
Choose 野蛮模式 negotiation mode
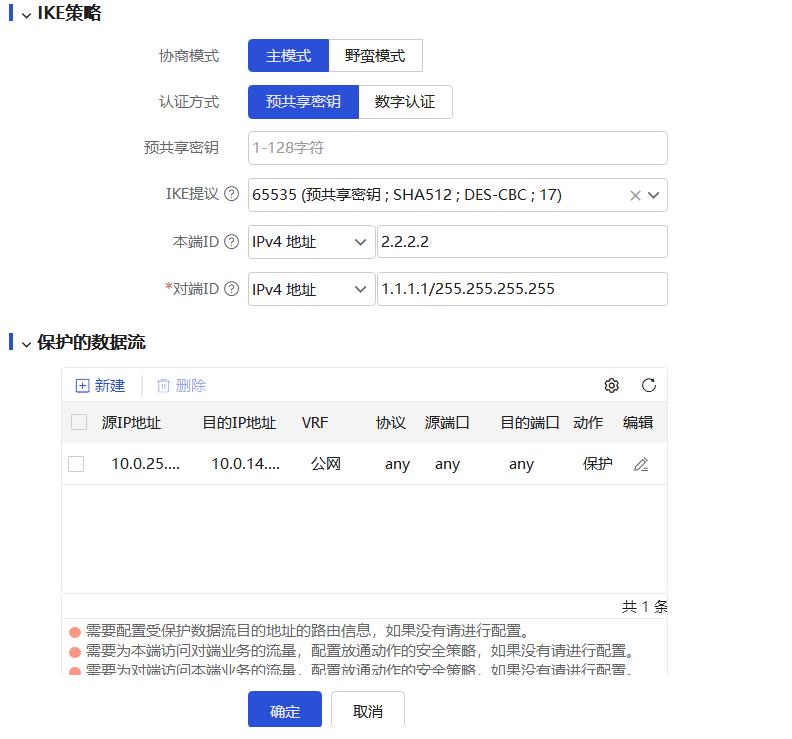[375, 56]
